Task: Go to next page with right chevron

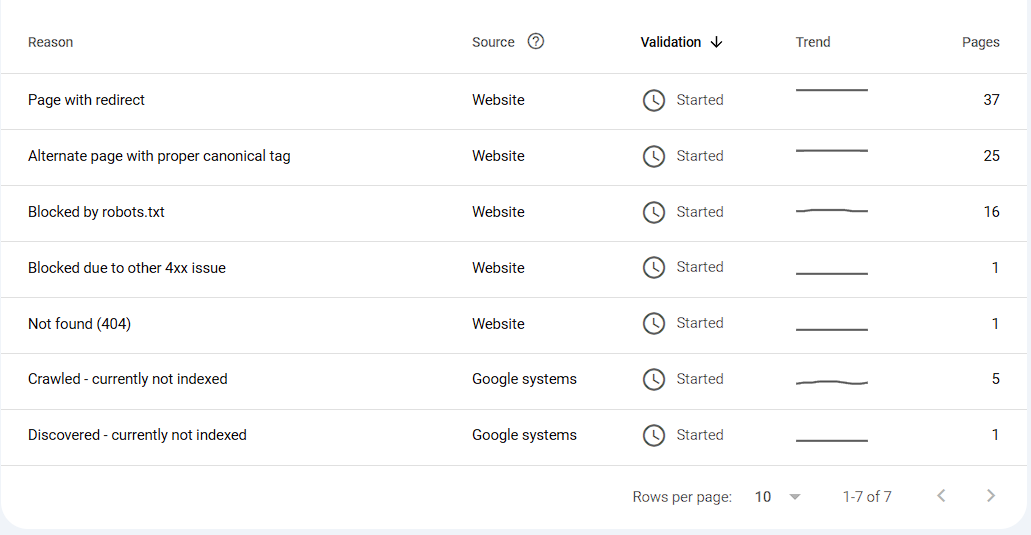Action: click(x=990, y=496)
